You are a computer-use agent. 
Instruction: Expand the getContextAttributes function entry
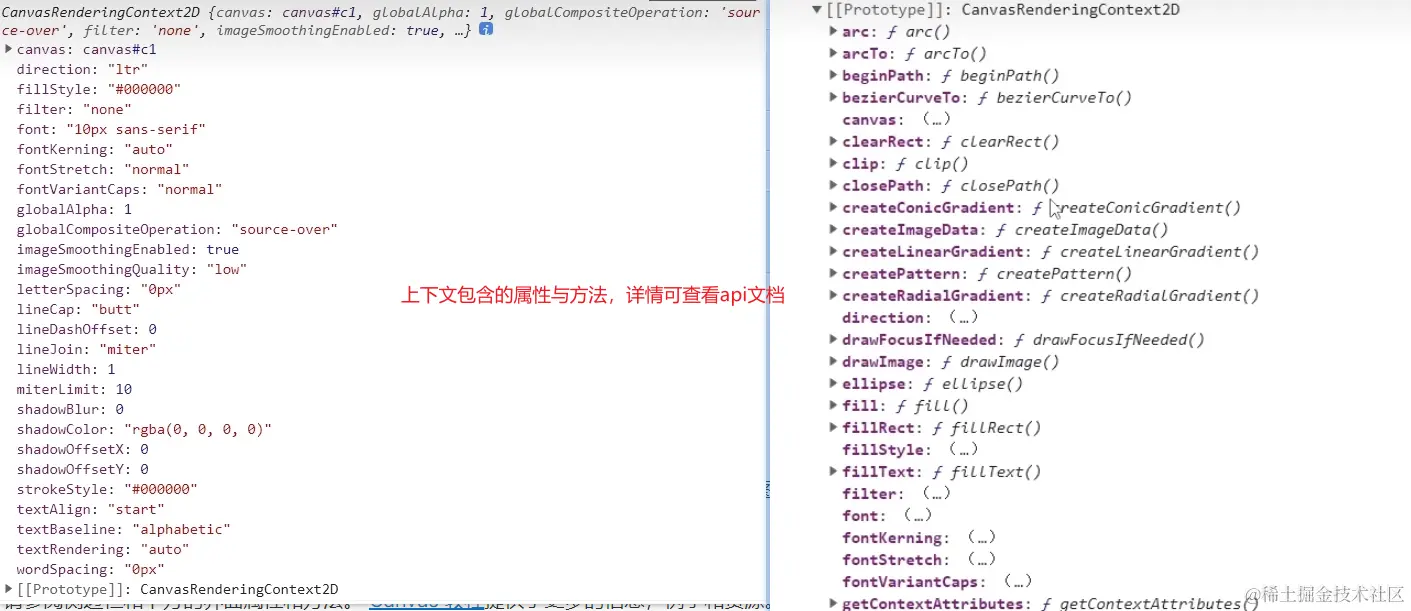pos(833,603)
